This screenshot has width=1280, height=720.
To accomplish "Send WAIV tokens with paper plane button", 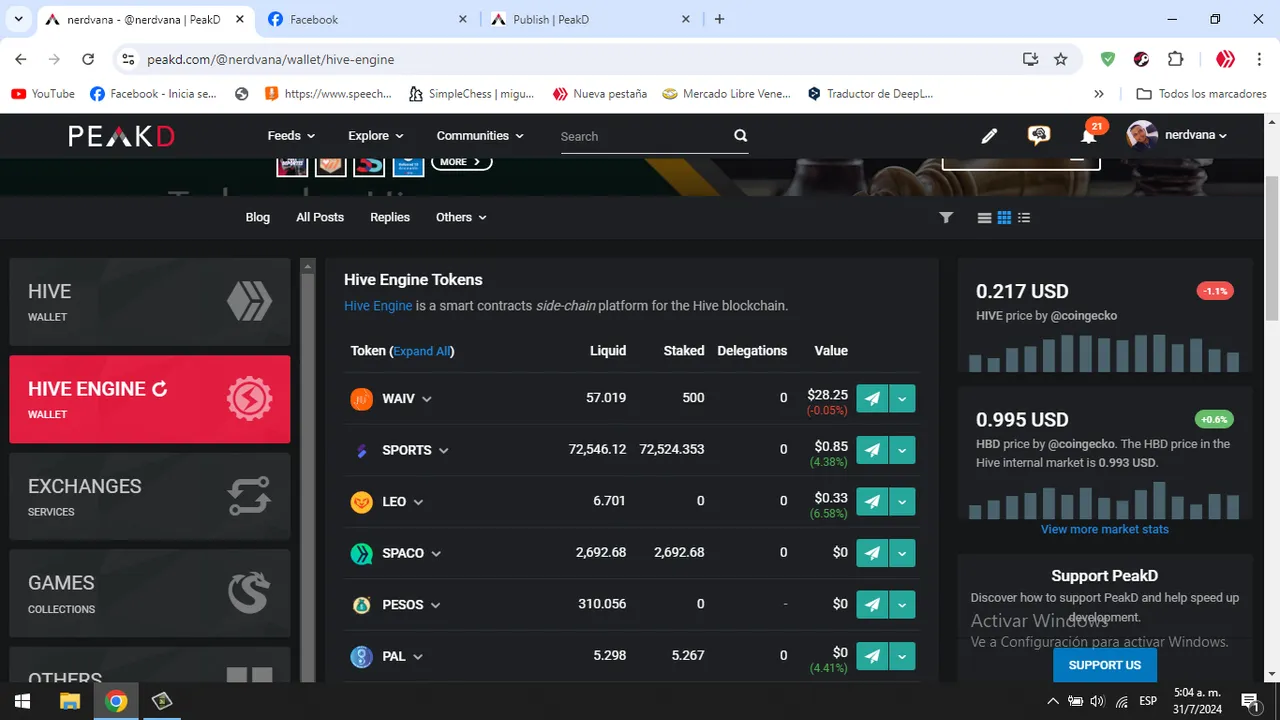I will (872, 398).
